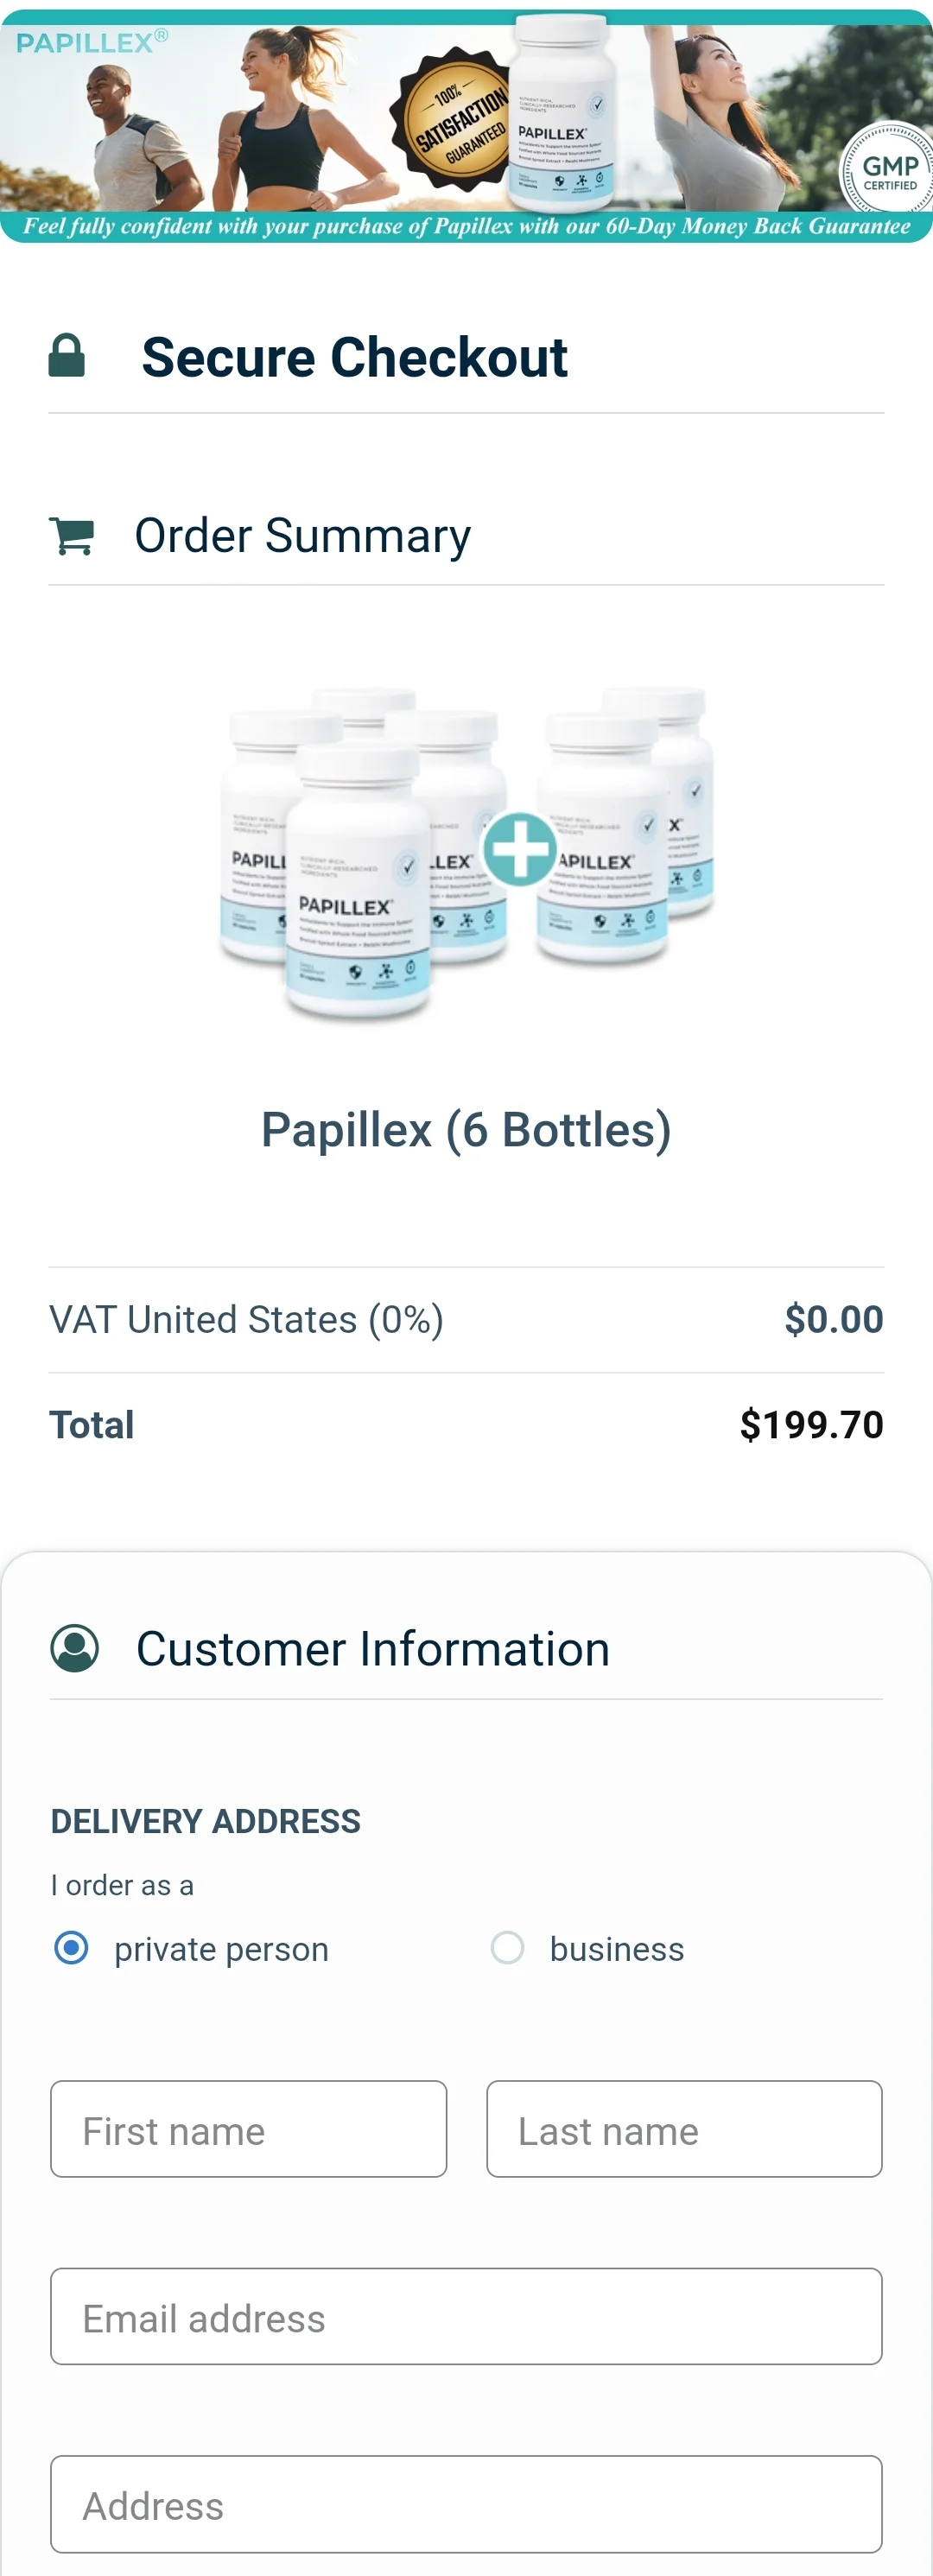This screenshot has height=2576, width=933.
Task: Select the private person radio option
Action: 72,1948
